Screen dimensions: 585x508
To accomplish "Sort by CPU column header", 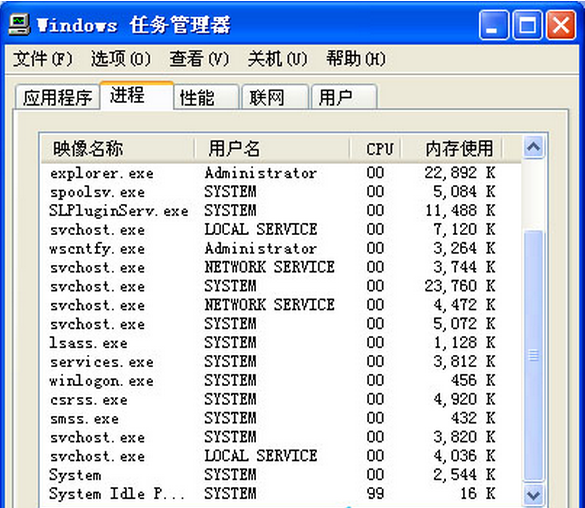I will tap(375, 148).
